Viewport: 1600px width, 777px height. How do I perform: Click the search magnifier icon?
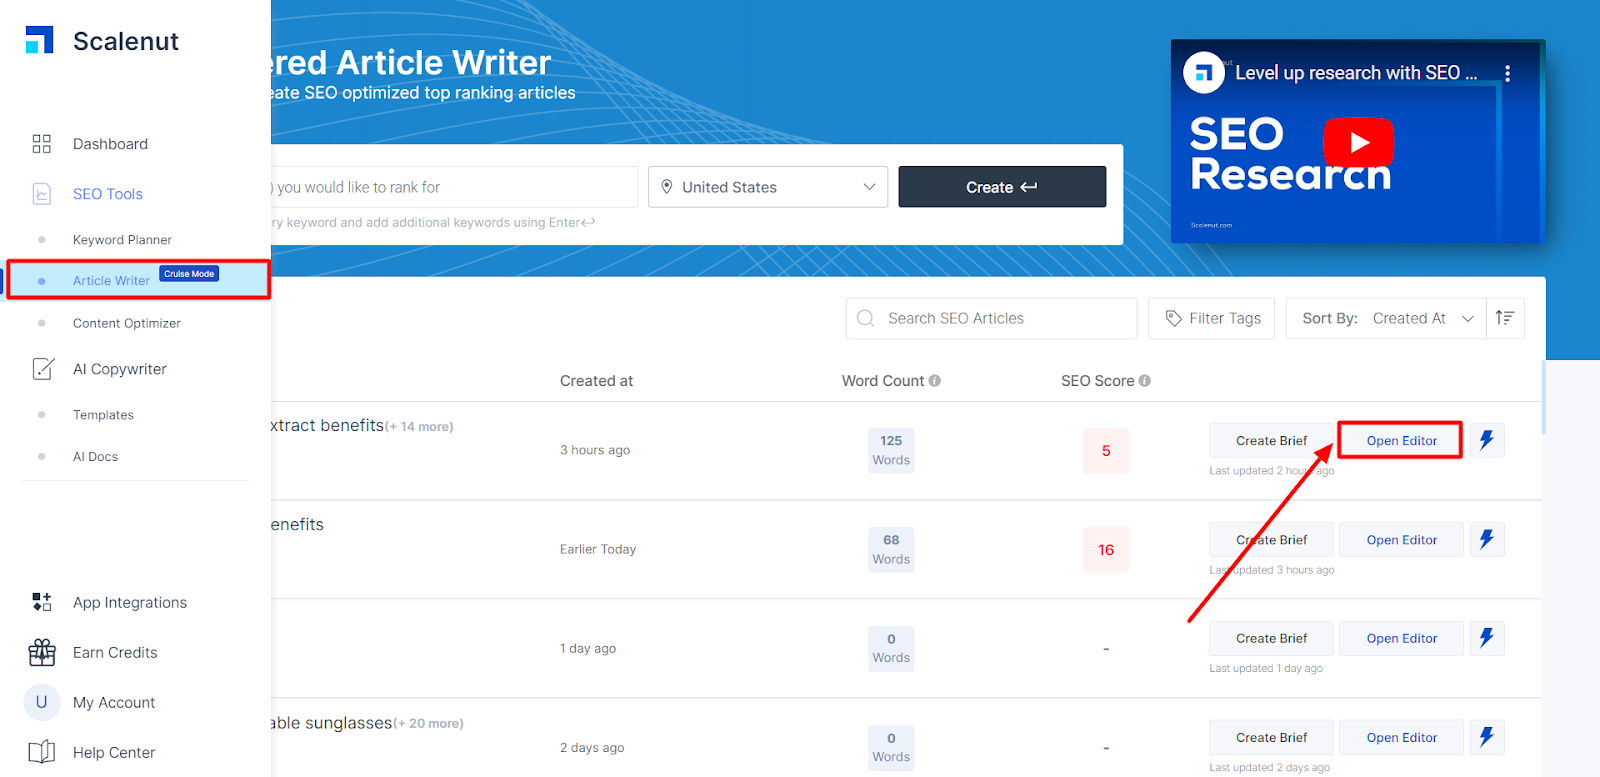866,319
